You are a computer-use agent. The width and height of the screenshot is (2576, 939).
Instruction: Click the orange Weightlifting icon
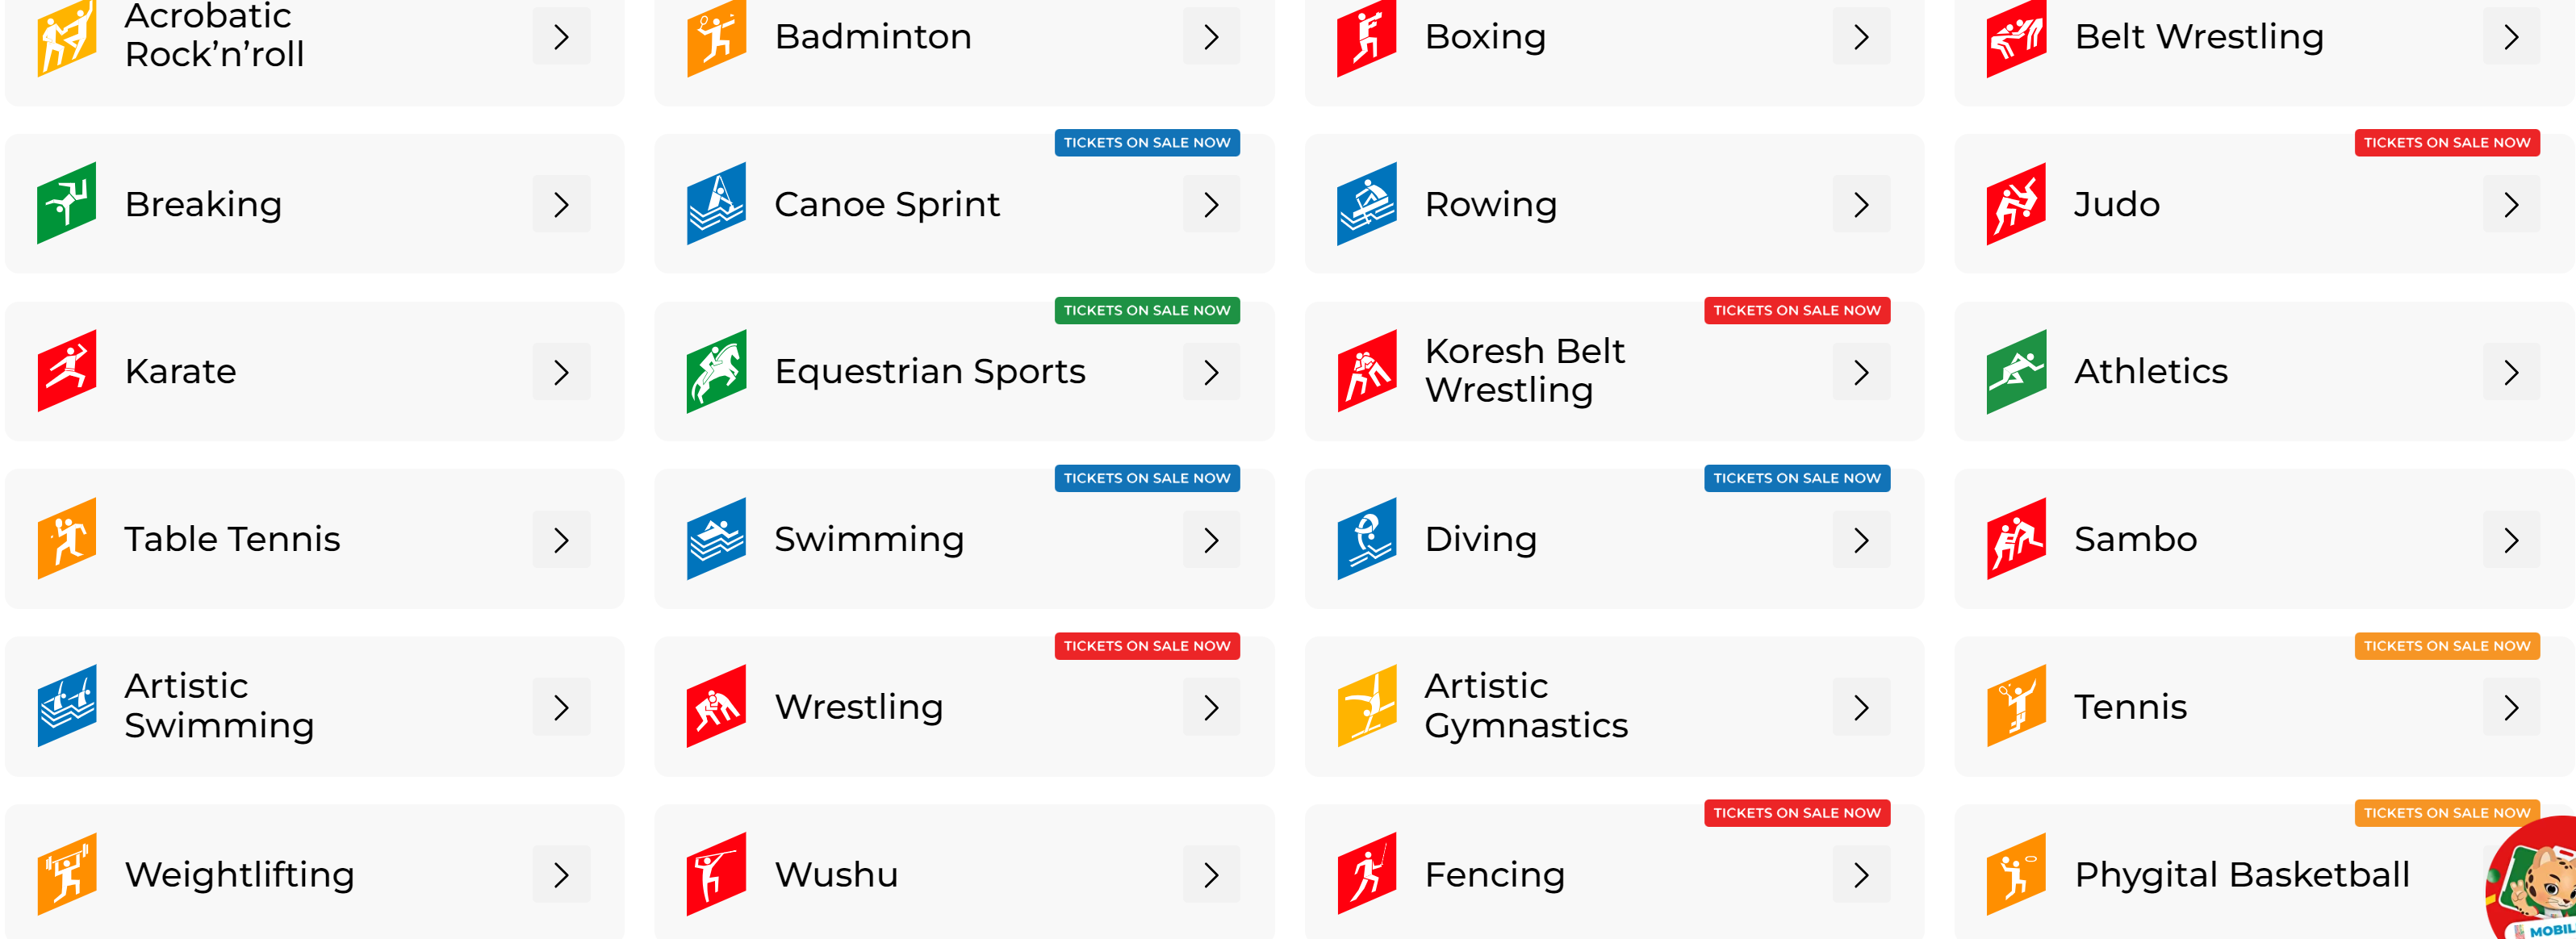click(66, 874)
